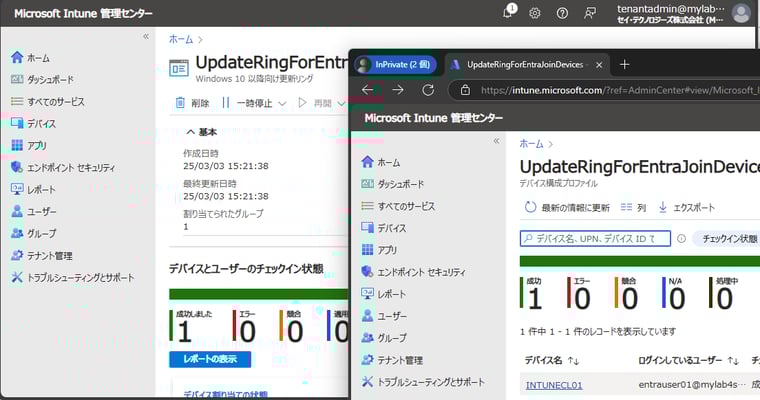
Task: Open テナント管理 in back window sidebar
Action: point(42,256)
